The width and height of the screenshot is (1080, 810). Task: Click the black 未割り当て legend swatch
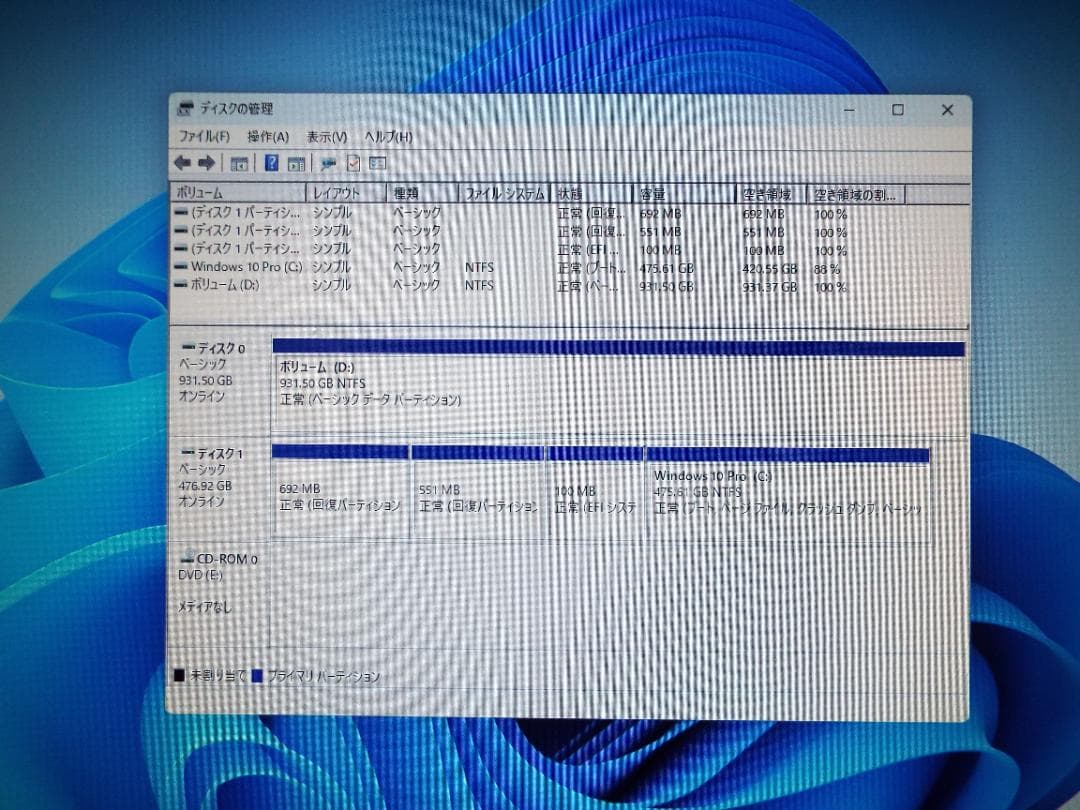[x=180, y=675]
